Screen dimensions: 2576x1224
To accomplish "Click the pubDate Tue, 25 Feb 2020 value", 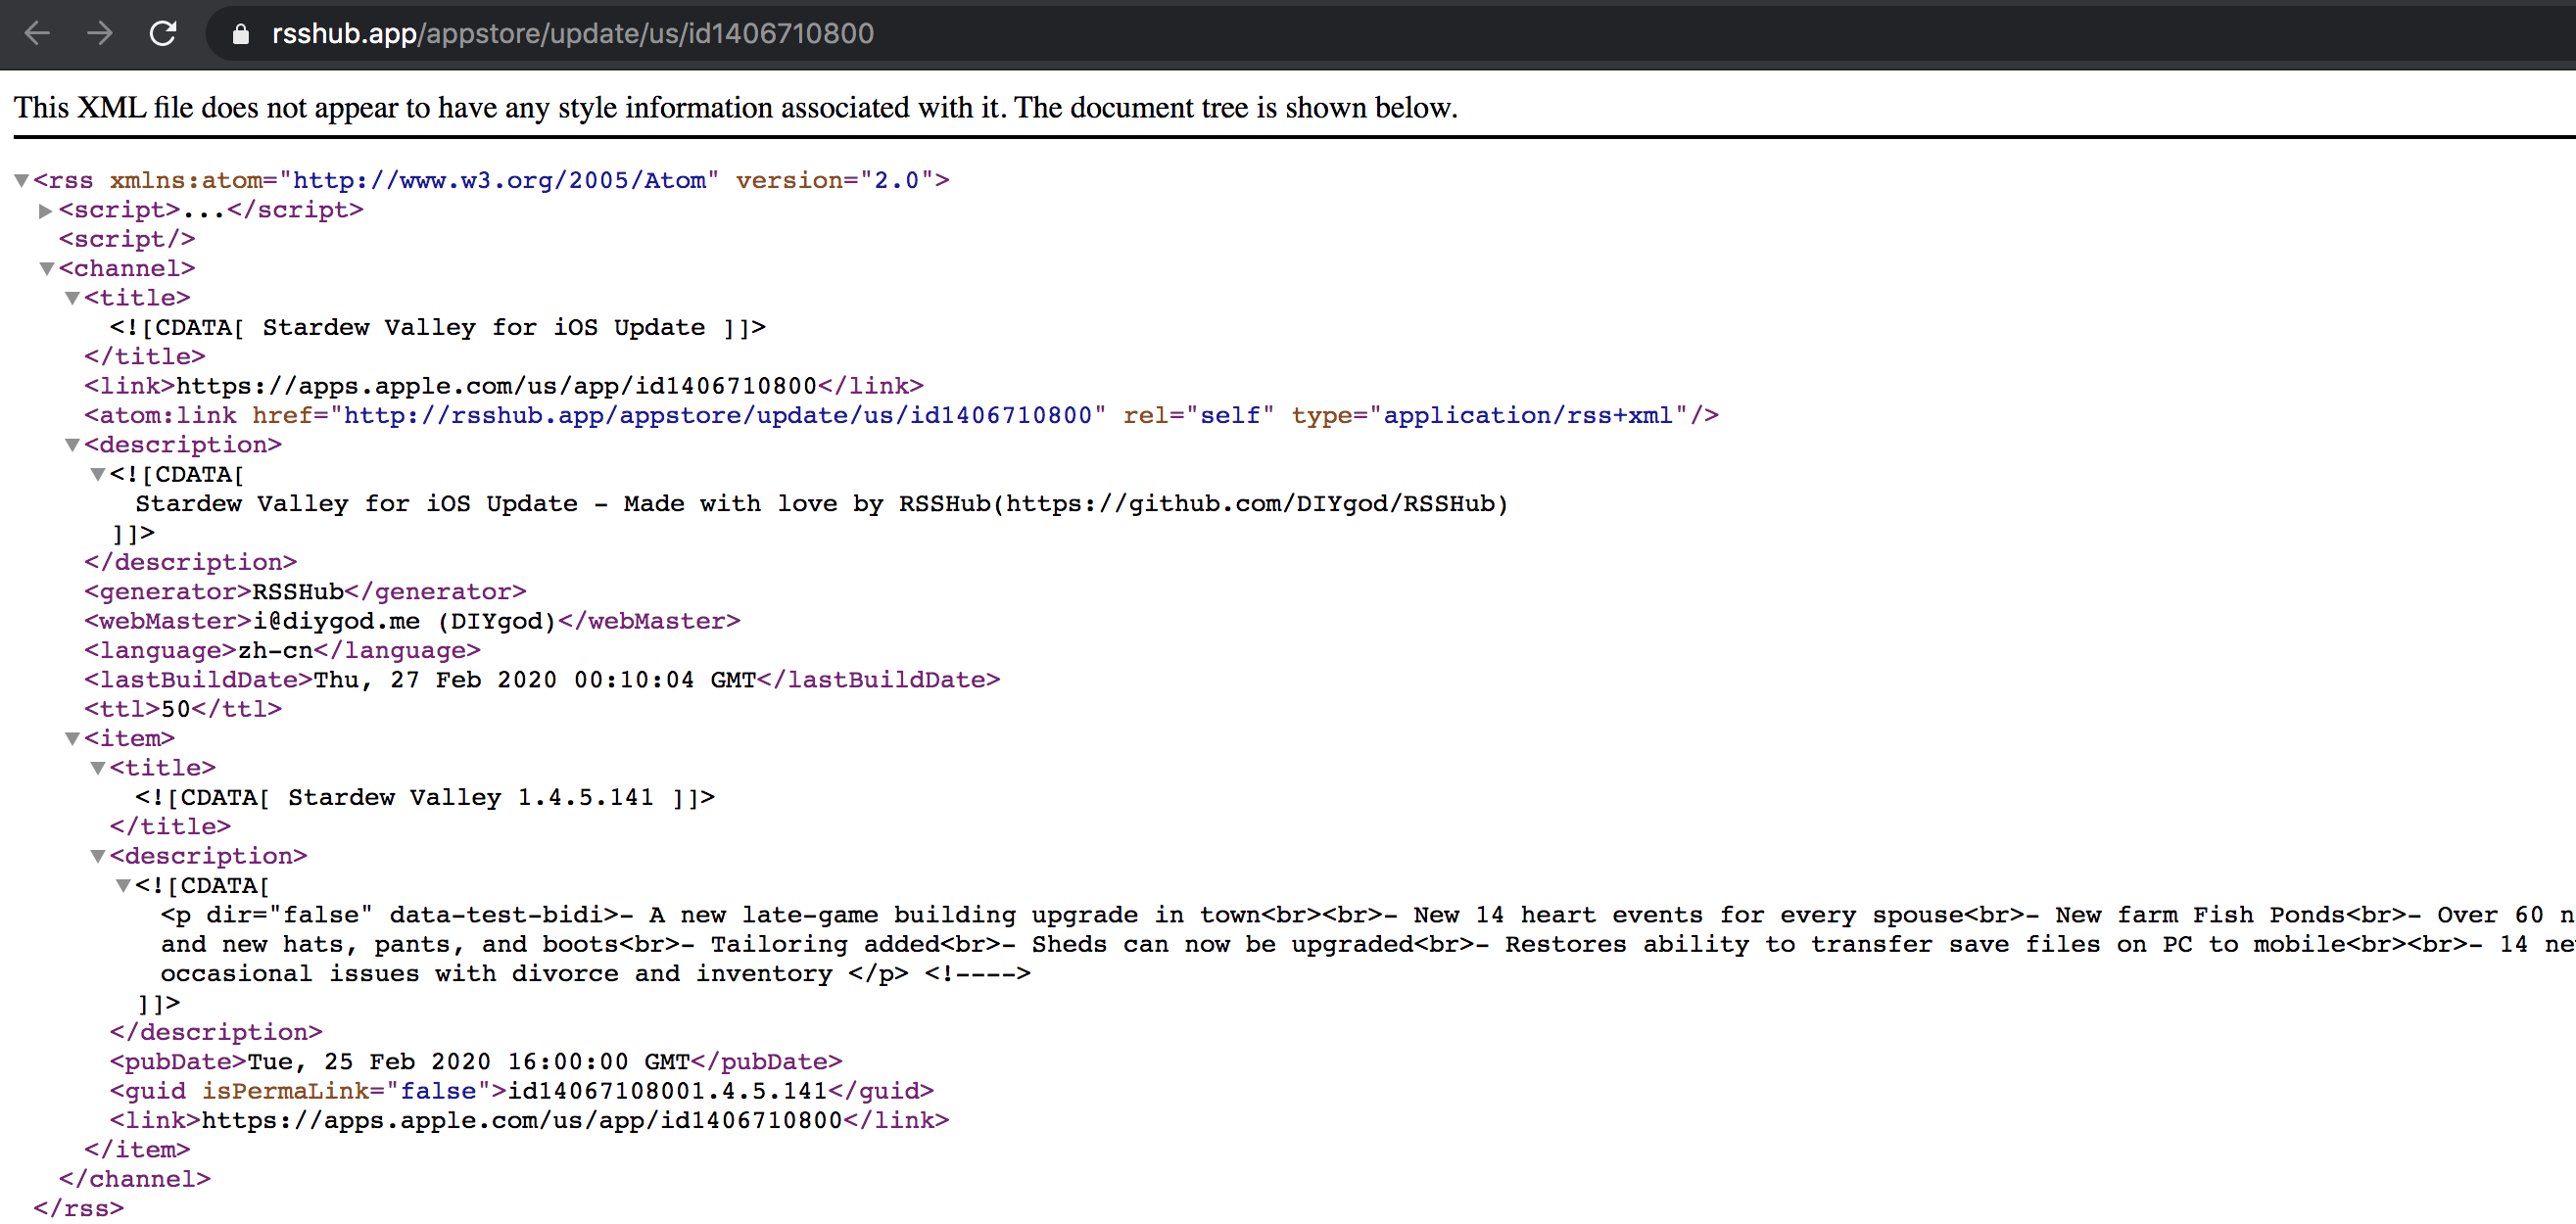I will pyautogui.click(x=469, y=1062).
